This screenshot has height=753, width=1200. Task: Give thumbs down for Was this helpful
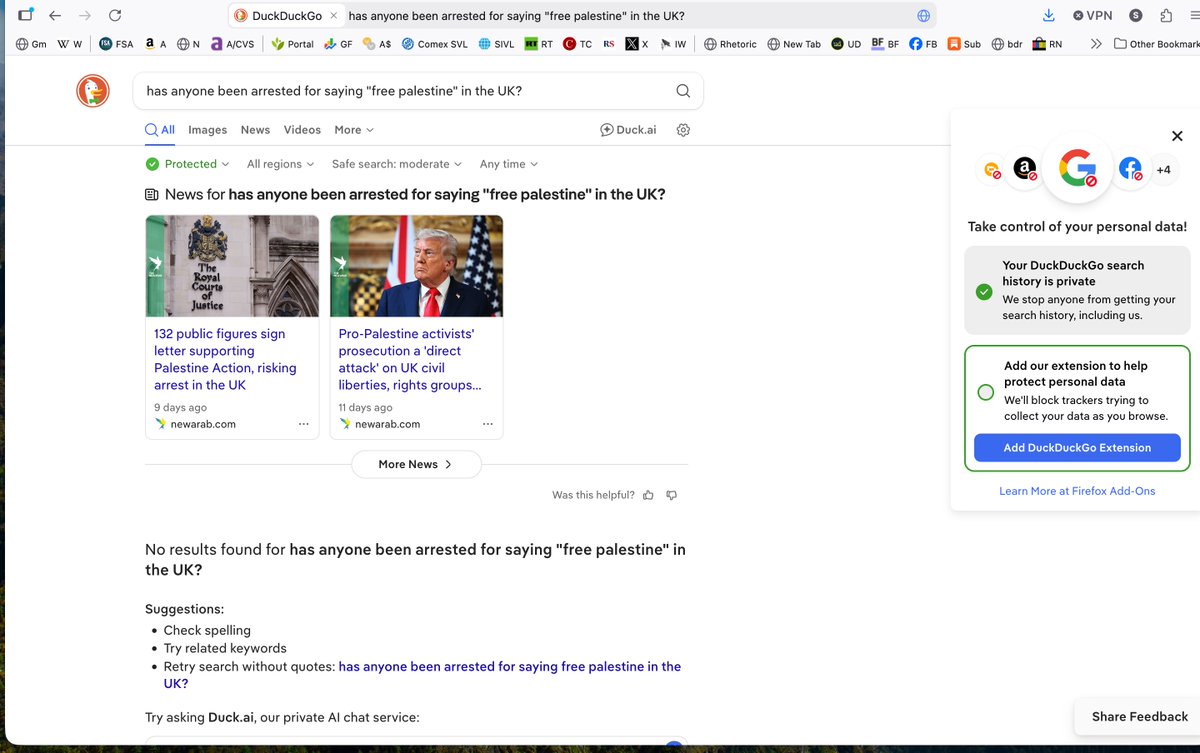coord(672,495)
